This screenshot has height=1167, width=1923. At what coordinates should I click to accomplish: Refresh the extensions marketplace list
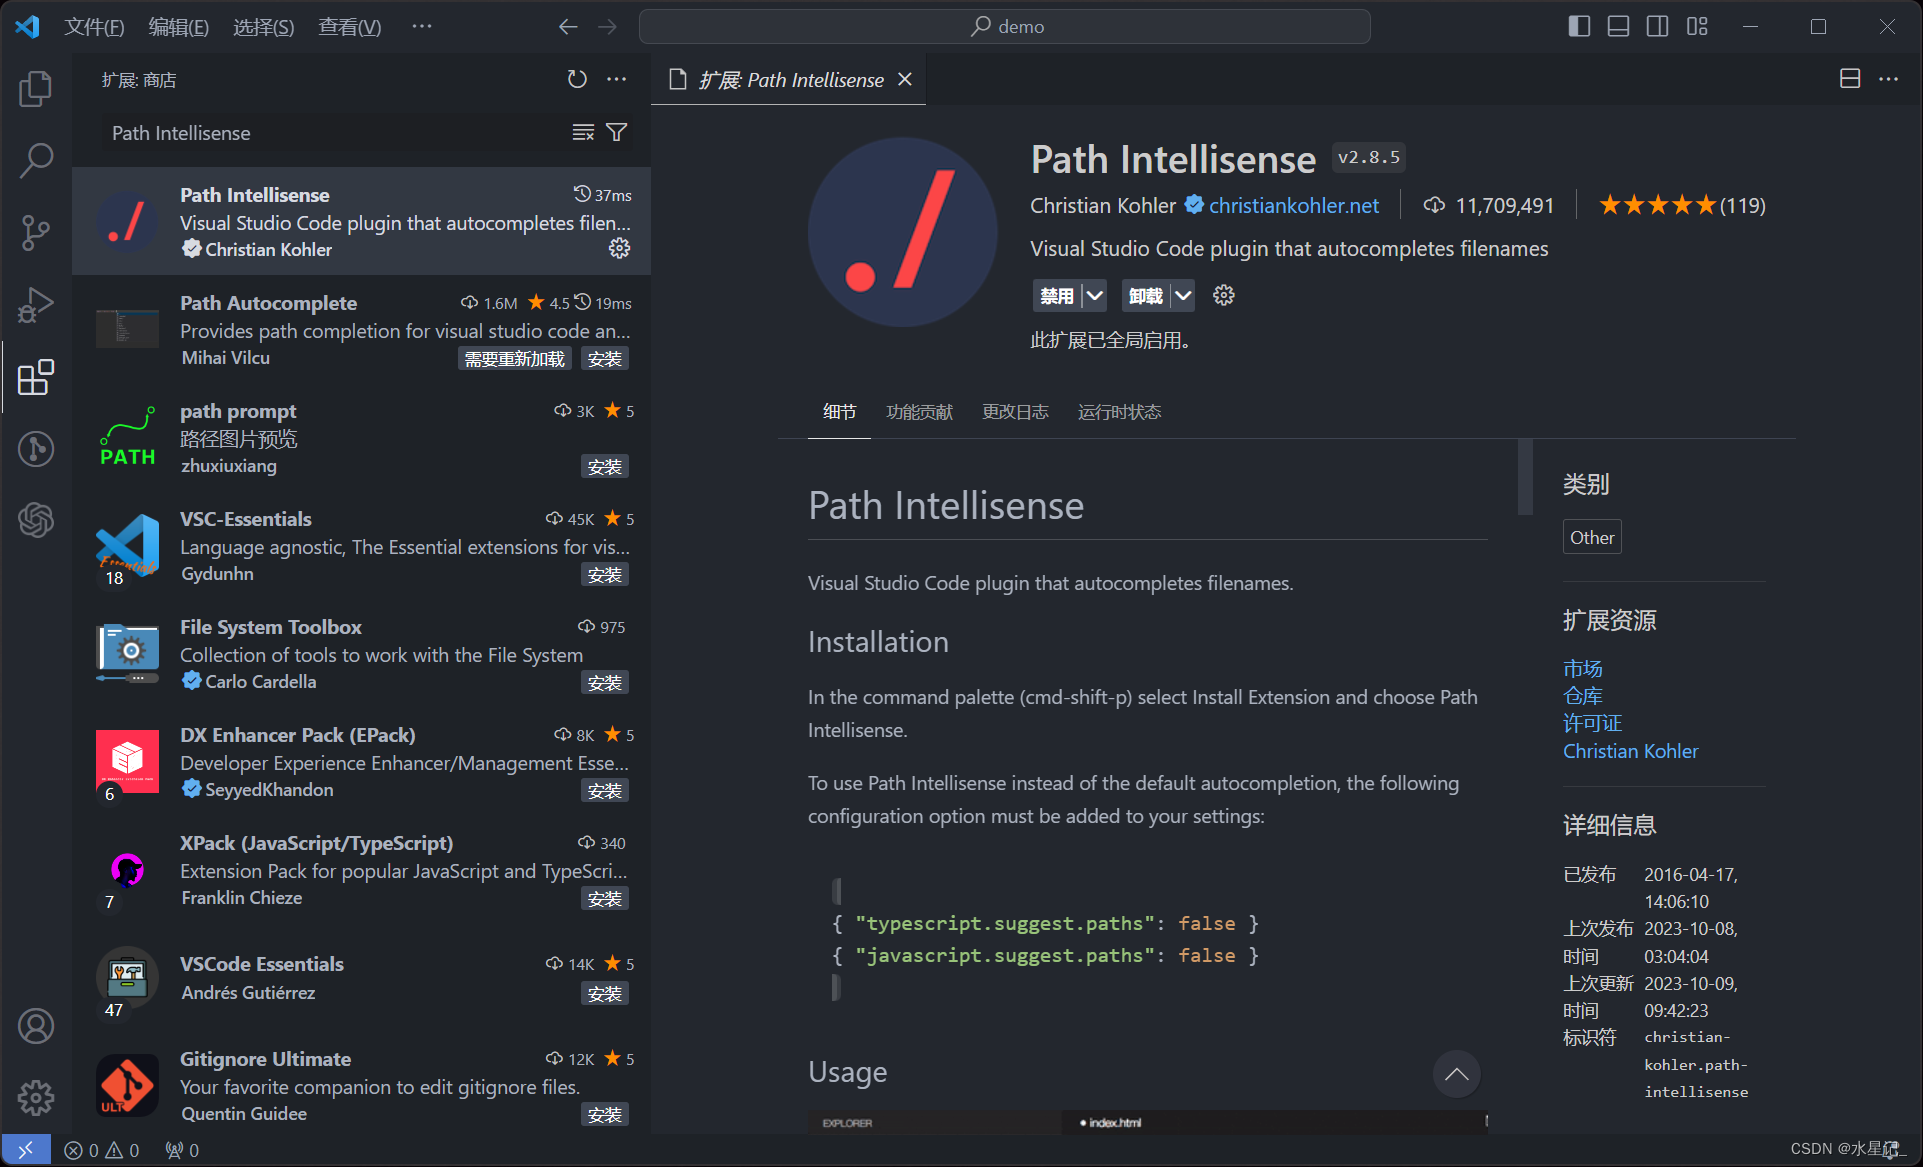(x=577, y=79)
